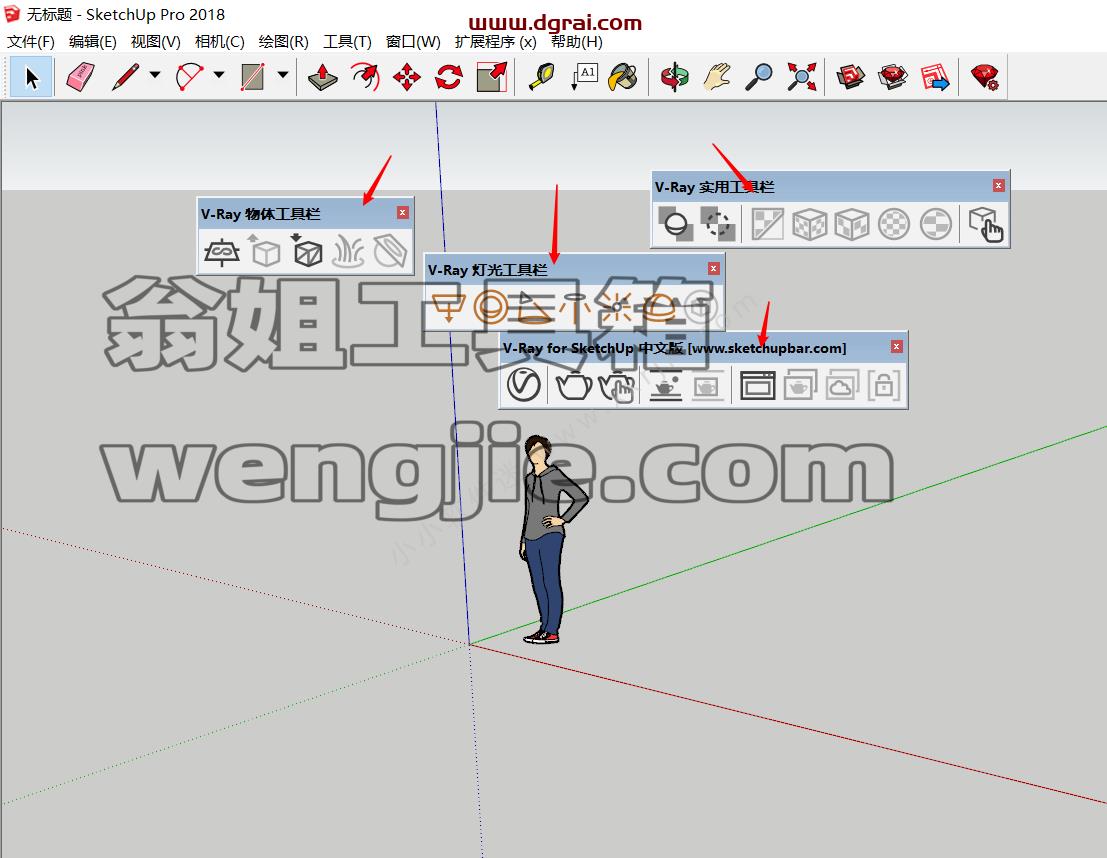Viewport: 1107px width, 858px height.
Task: Close the V-Ray 实用工具栏 toolbar
Action: coord(998,185)
